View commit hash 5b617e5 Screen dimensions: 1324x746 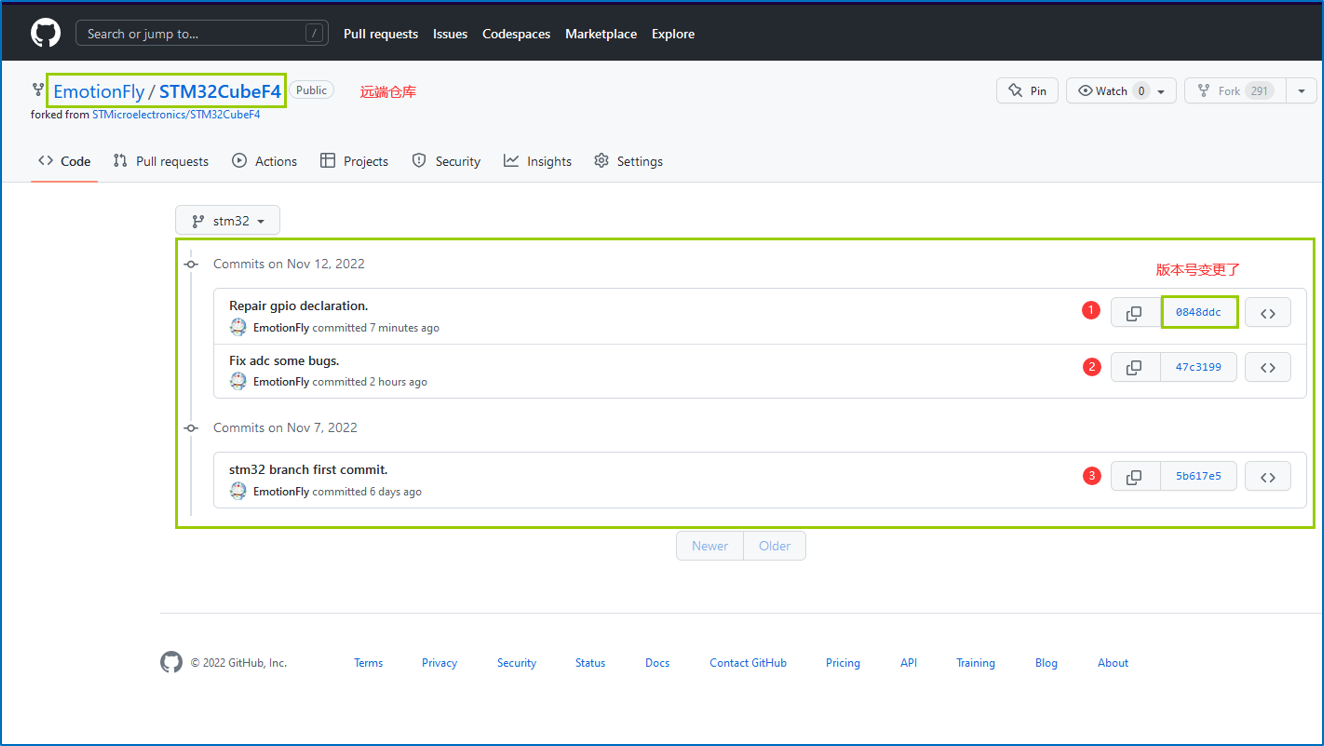(x=1198, y=477)
